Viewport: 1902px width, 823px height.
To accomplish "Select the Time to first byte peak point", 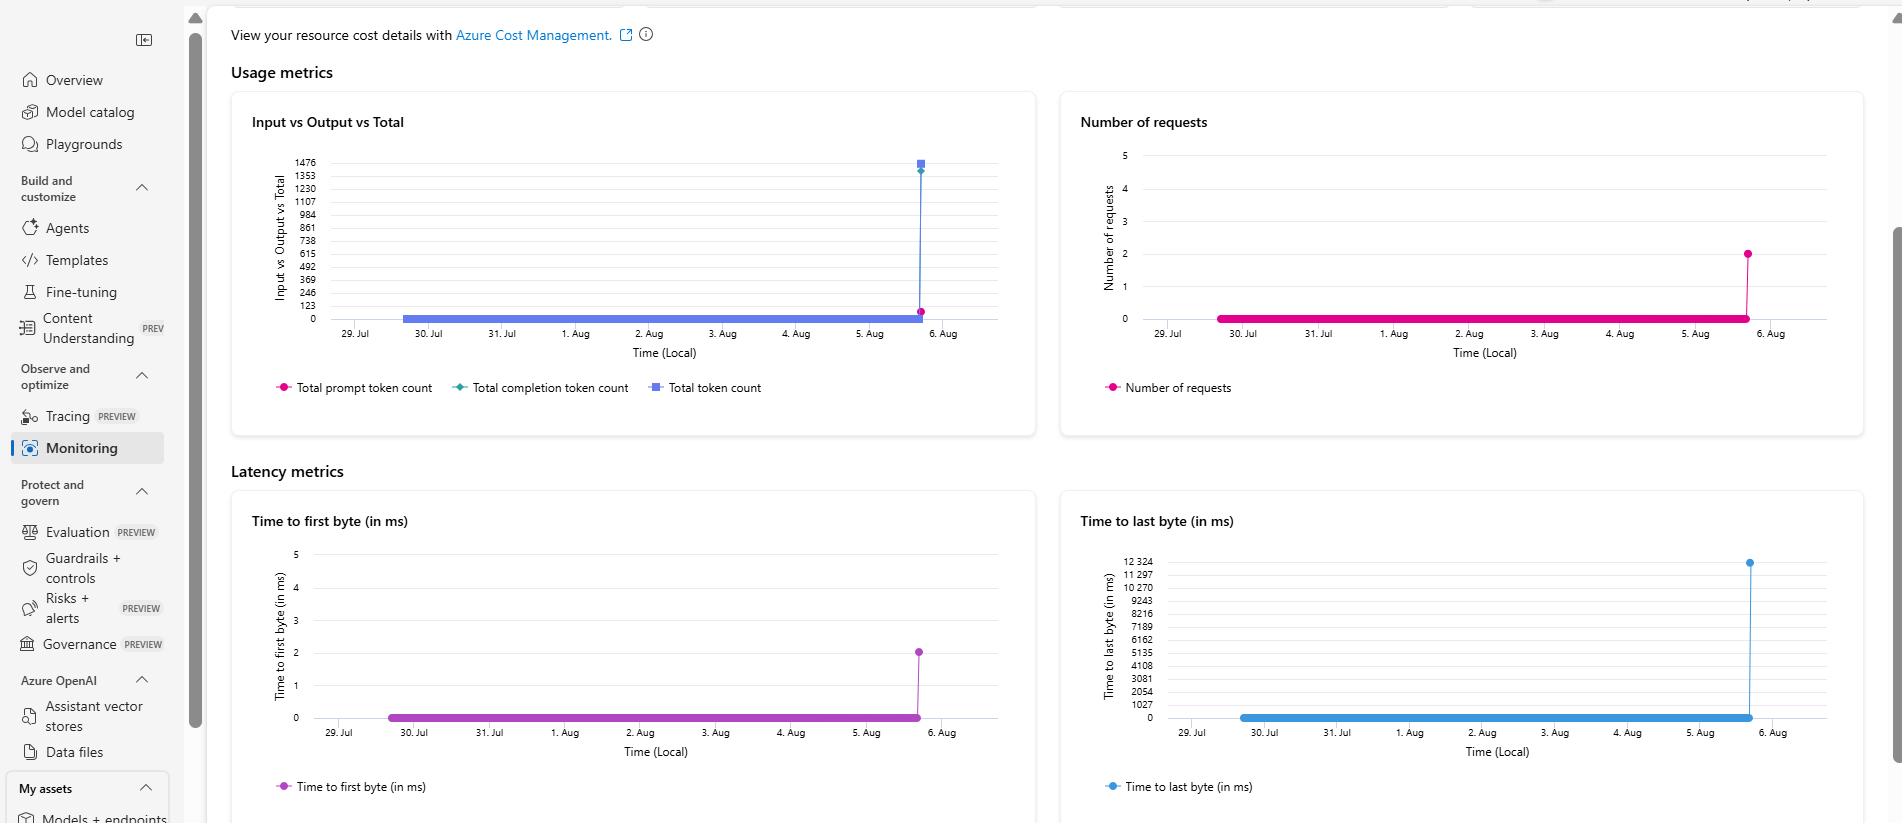I will [x=919, y=652].
